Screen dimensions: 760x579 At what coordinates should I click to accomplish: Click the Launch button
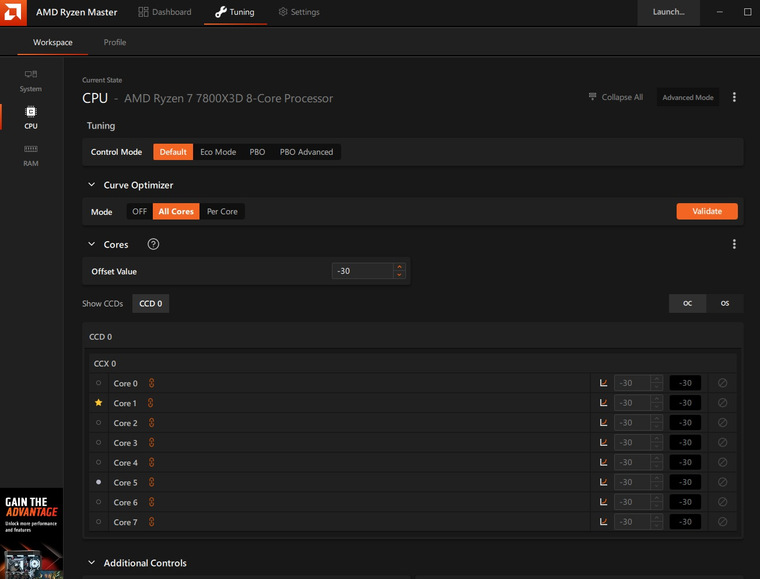click(x=668, y=12)
